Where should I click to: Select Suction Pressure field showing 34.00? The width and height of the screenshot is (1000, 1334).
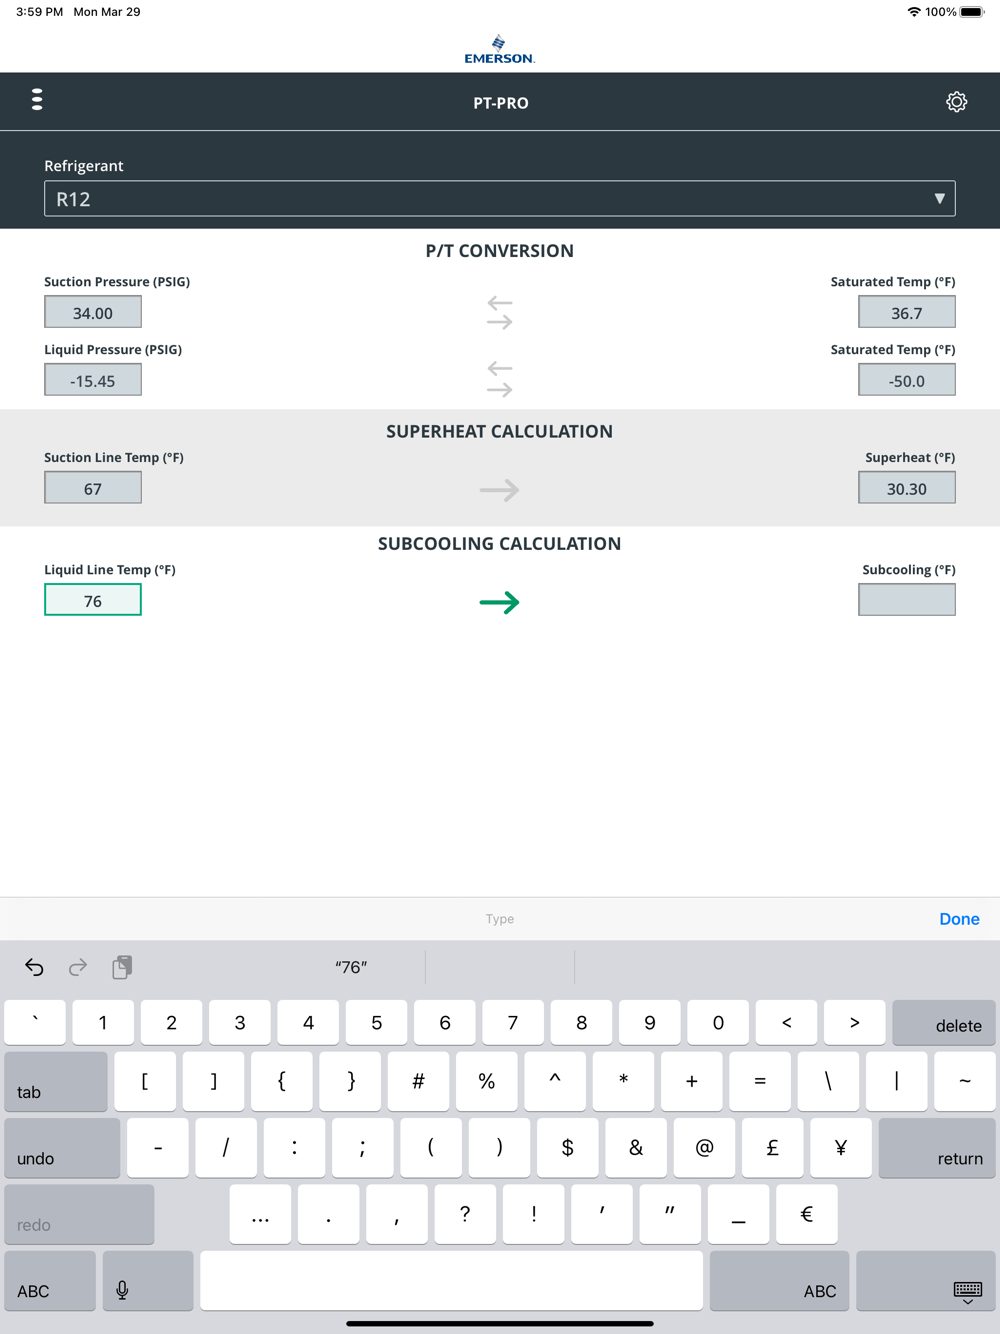pyautogui.click(x=93, y=313)
